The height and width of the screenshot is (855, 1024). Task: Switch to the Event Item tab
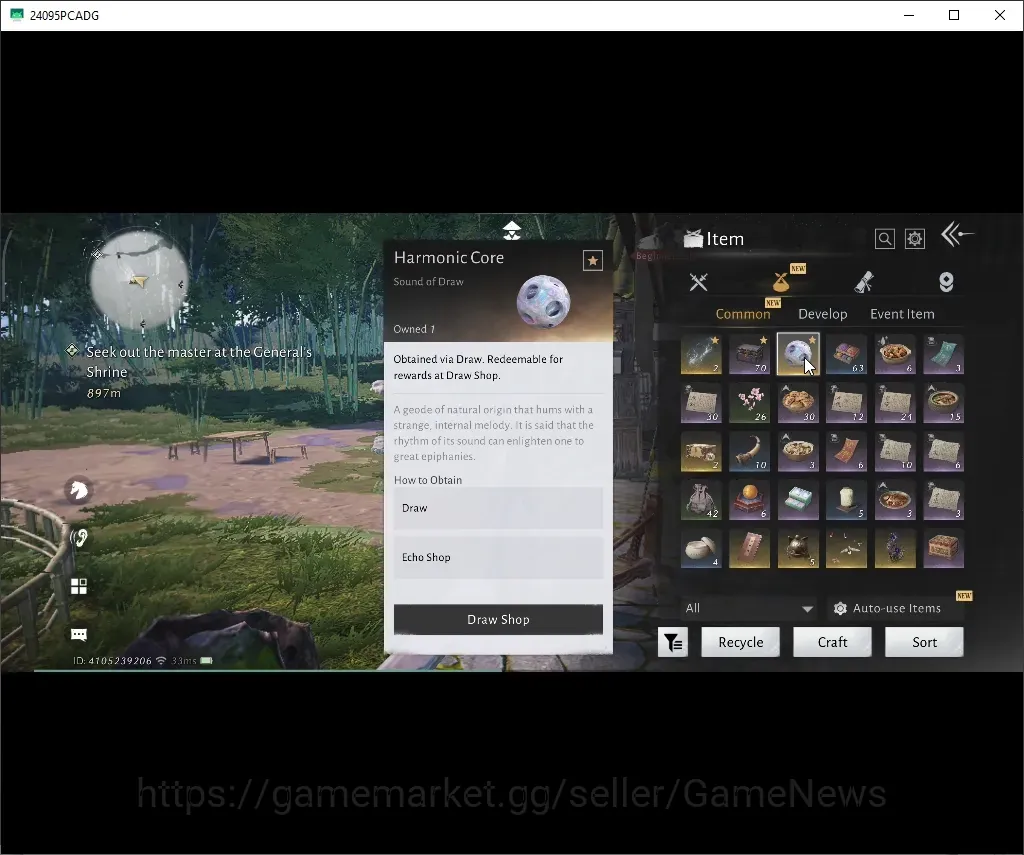coord(902,314)
